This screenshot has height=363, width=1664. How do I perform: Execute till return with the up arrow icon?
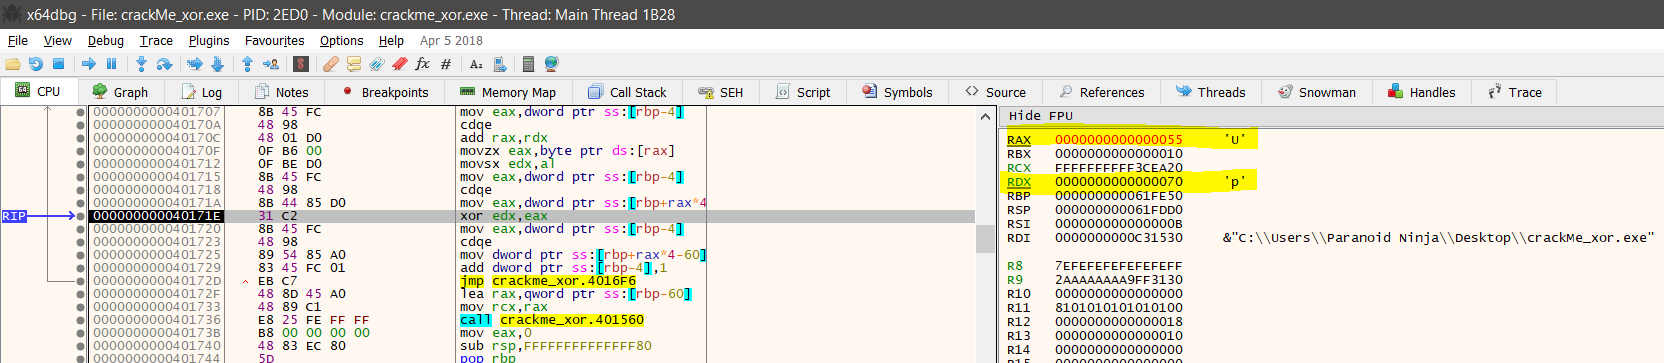(x=247, y=64)
